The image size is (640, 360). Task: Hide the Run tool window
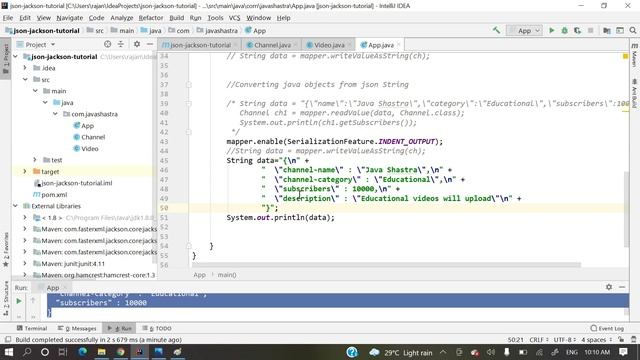point(622,287)
